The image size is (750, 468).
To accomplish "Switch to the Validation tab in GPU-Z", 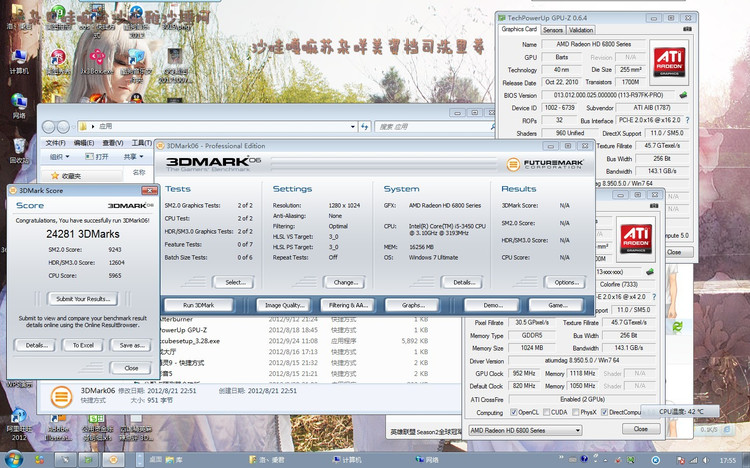I will [581, 30].
